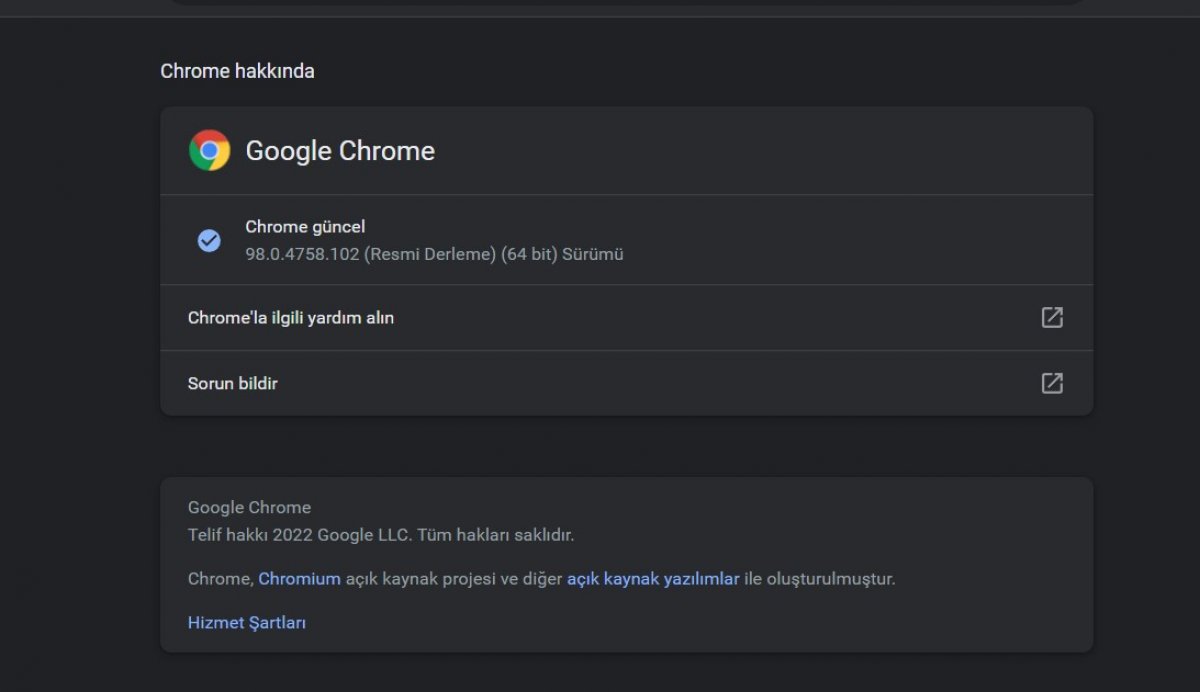Viewport: 1200px width, 692px height.
Task: Click the "Telif hakkı 2022 Google LLC" text
Action: (299, 535)
